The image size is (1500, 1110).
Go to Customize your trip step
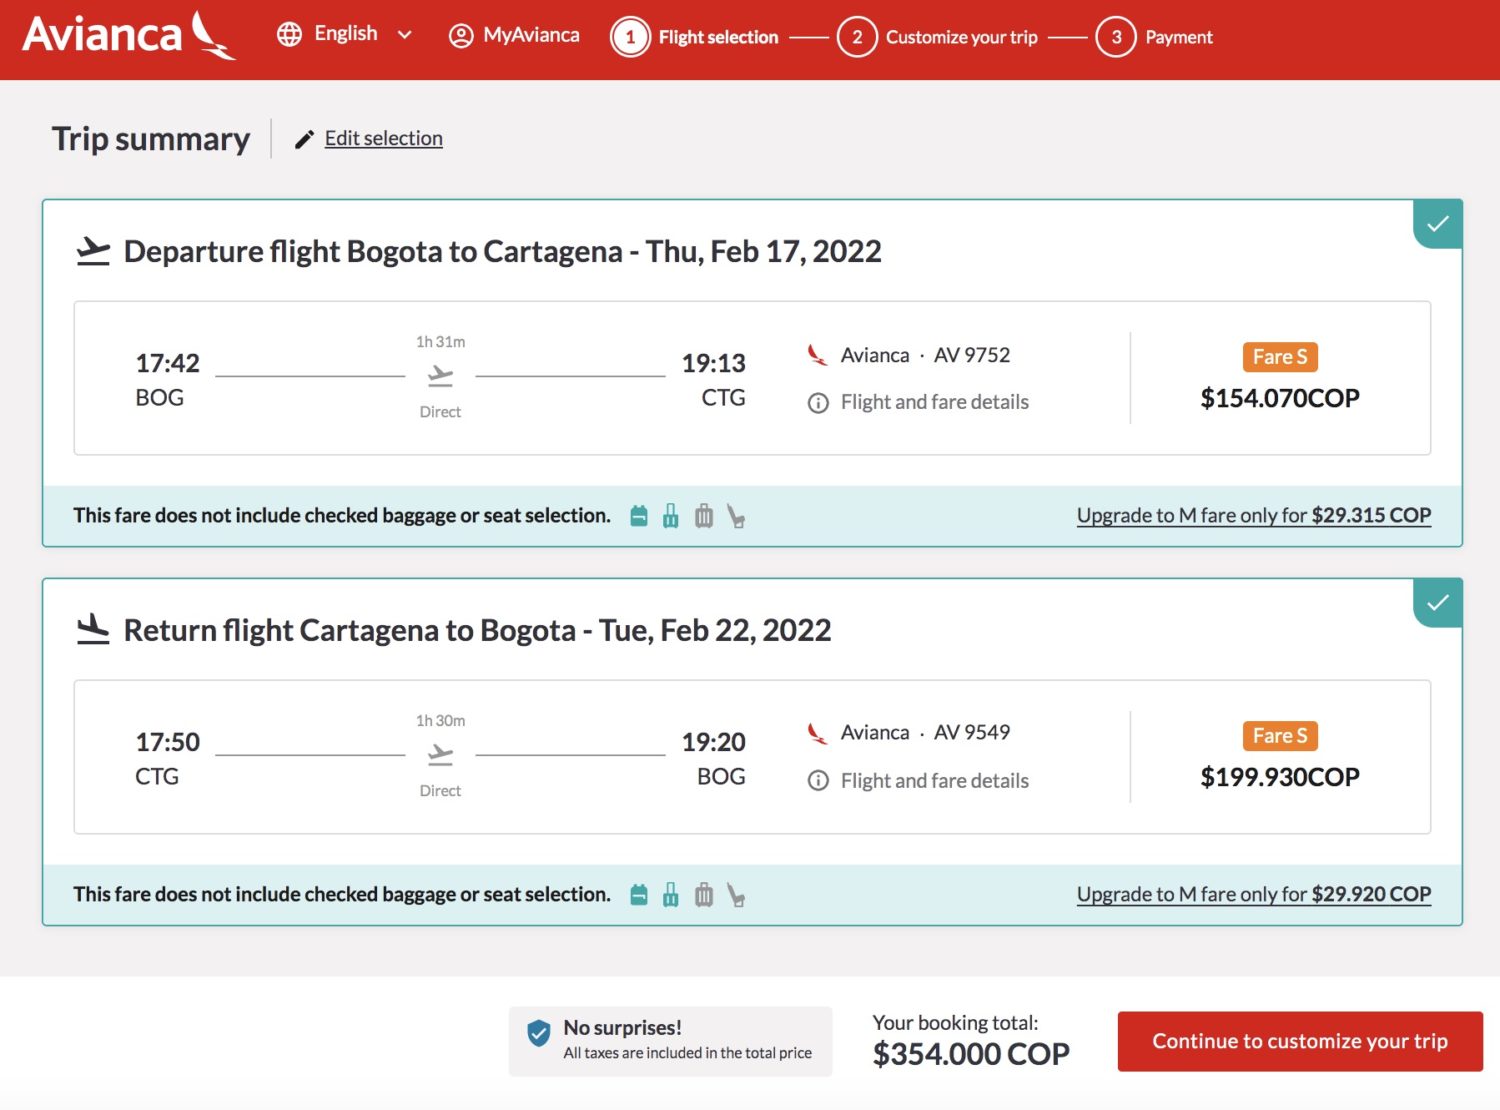[962, 37]
